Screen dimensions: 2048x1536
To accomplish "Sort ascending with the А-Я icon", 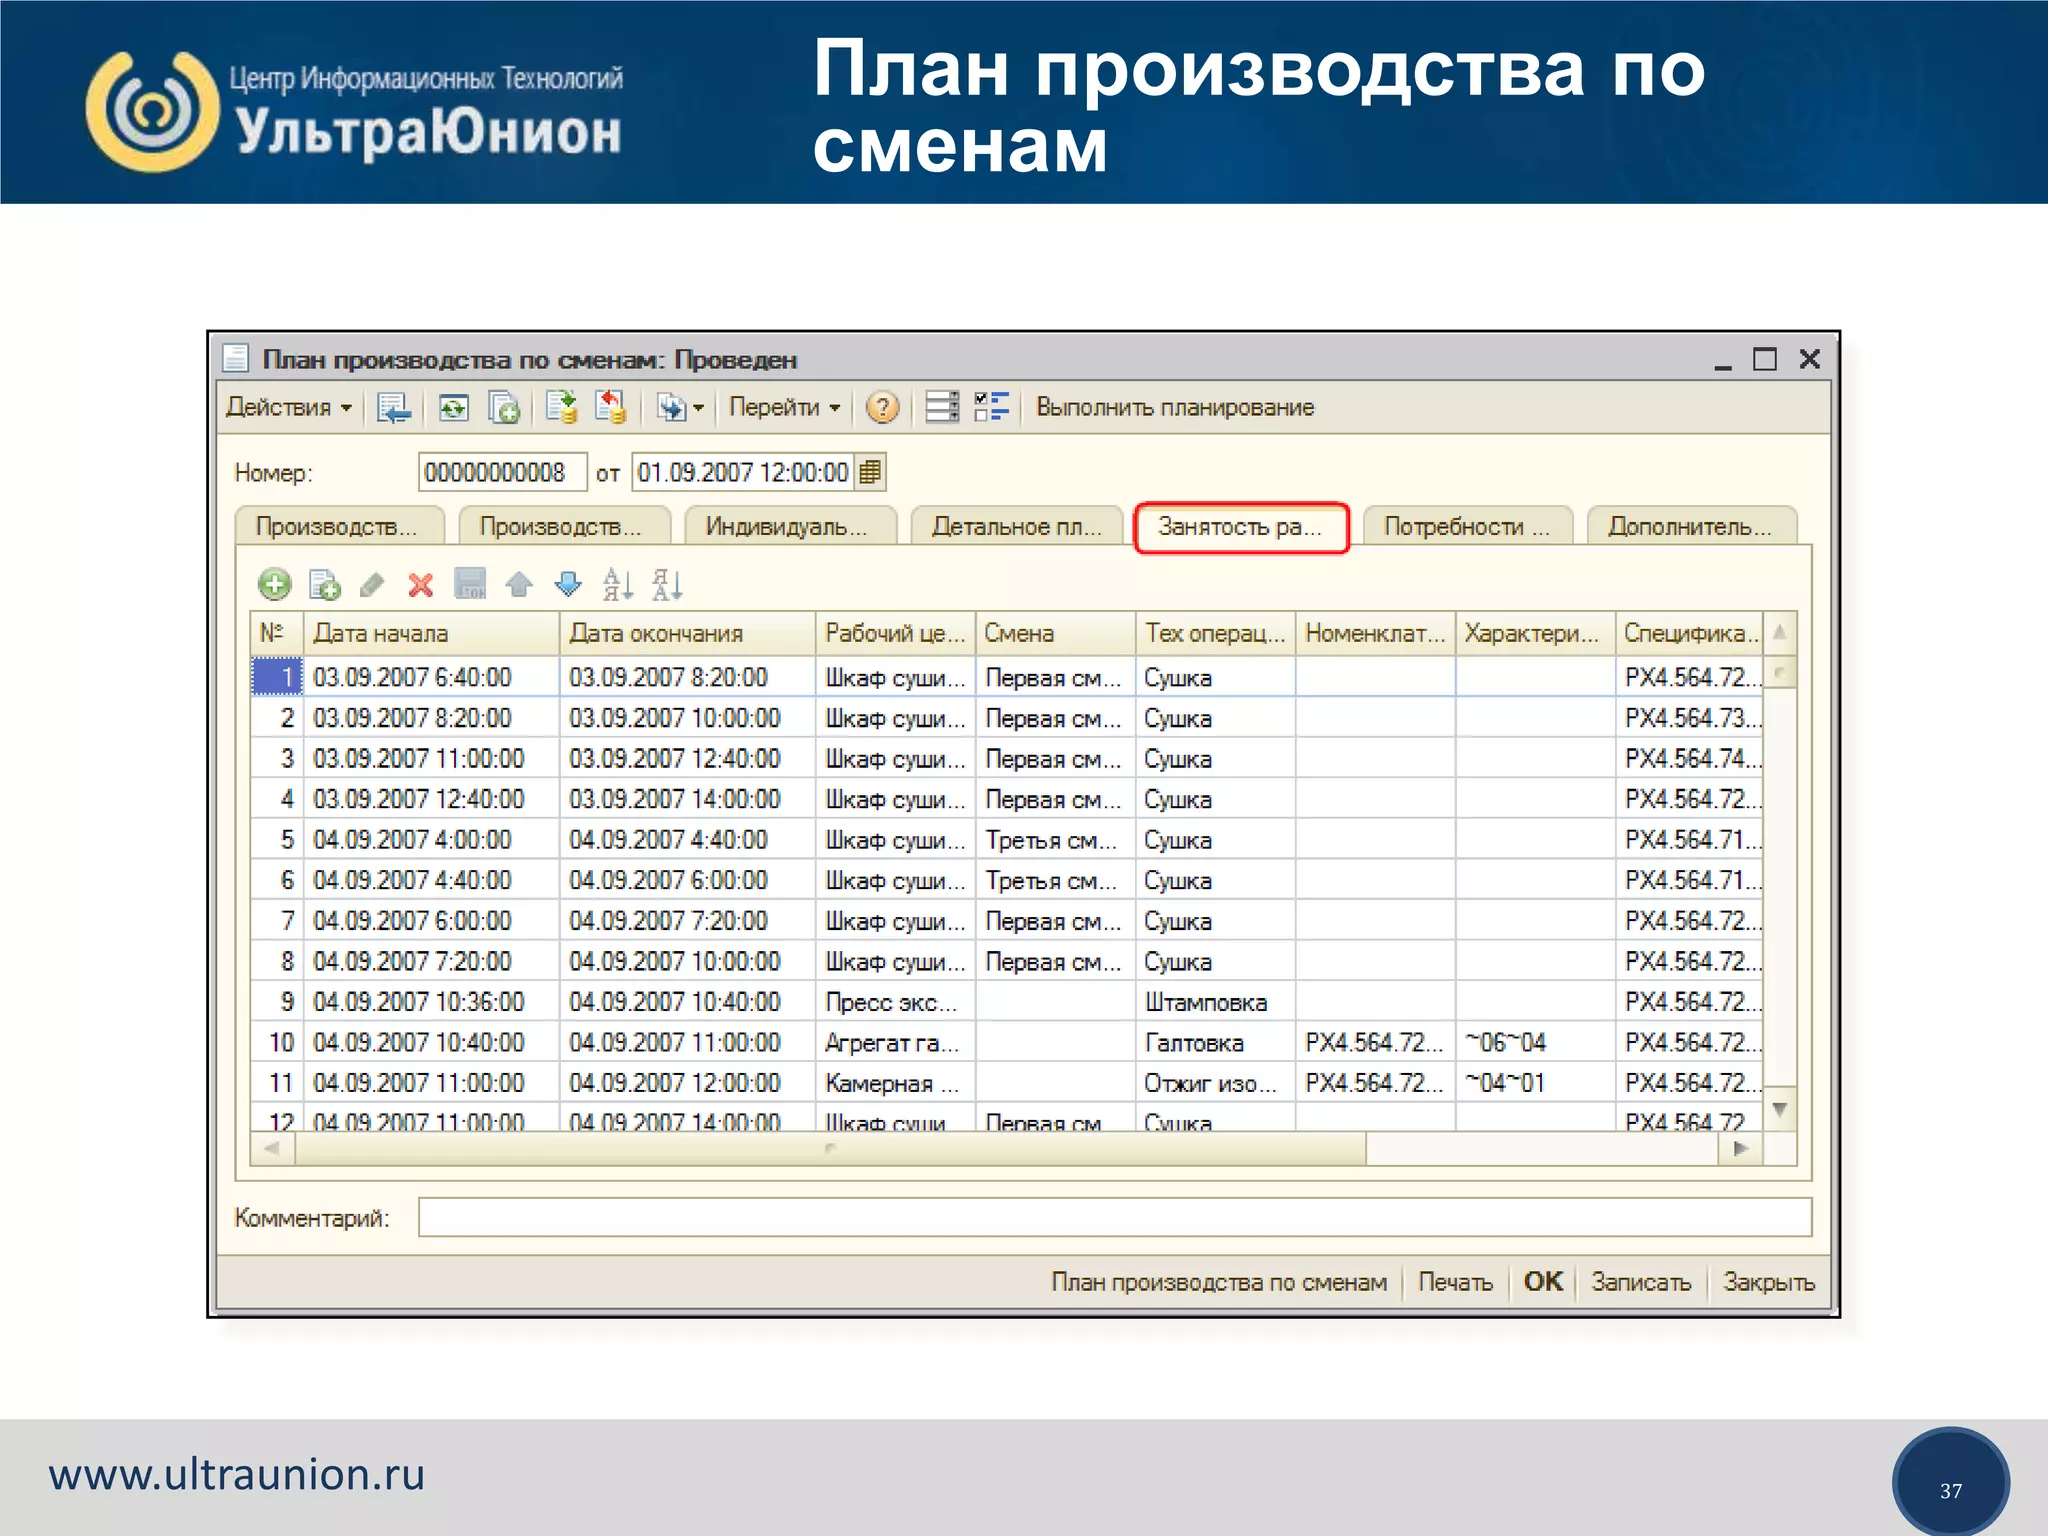I will point(617,584).
